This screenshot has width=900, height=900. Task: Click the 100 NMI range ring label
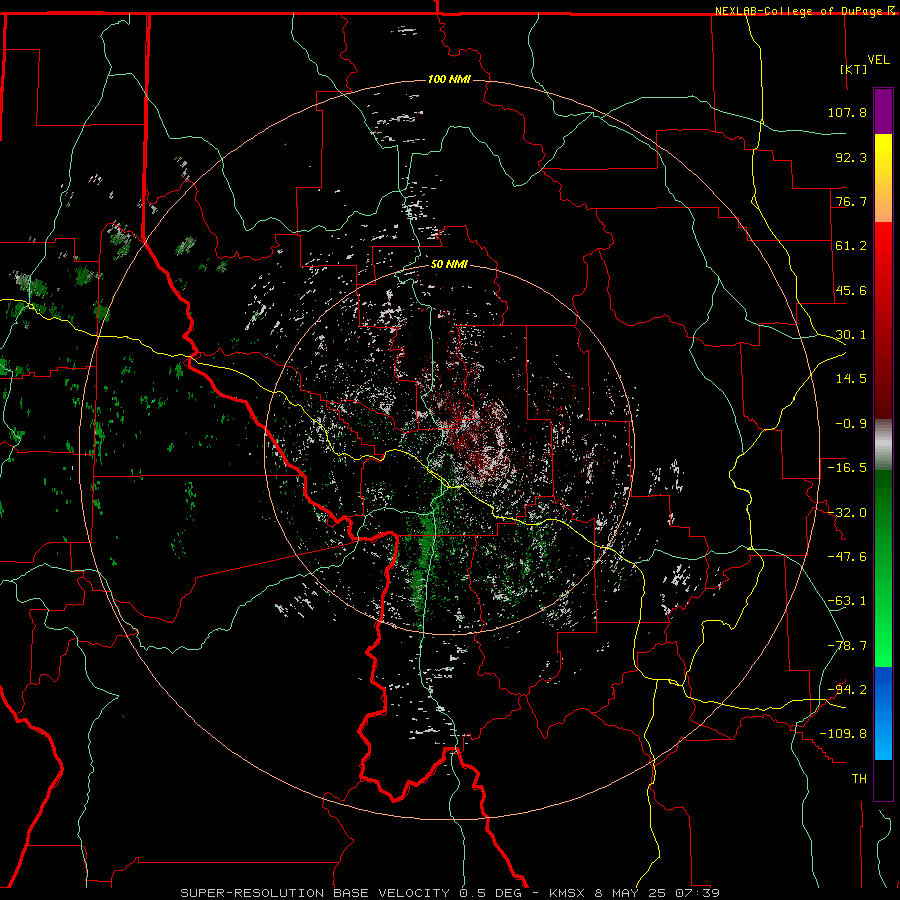(449, 79)
